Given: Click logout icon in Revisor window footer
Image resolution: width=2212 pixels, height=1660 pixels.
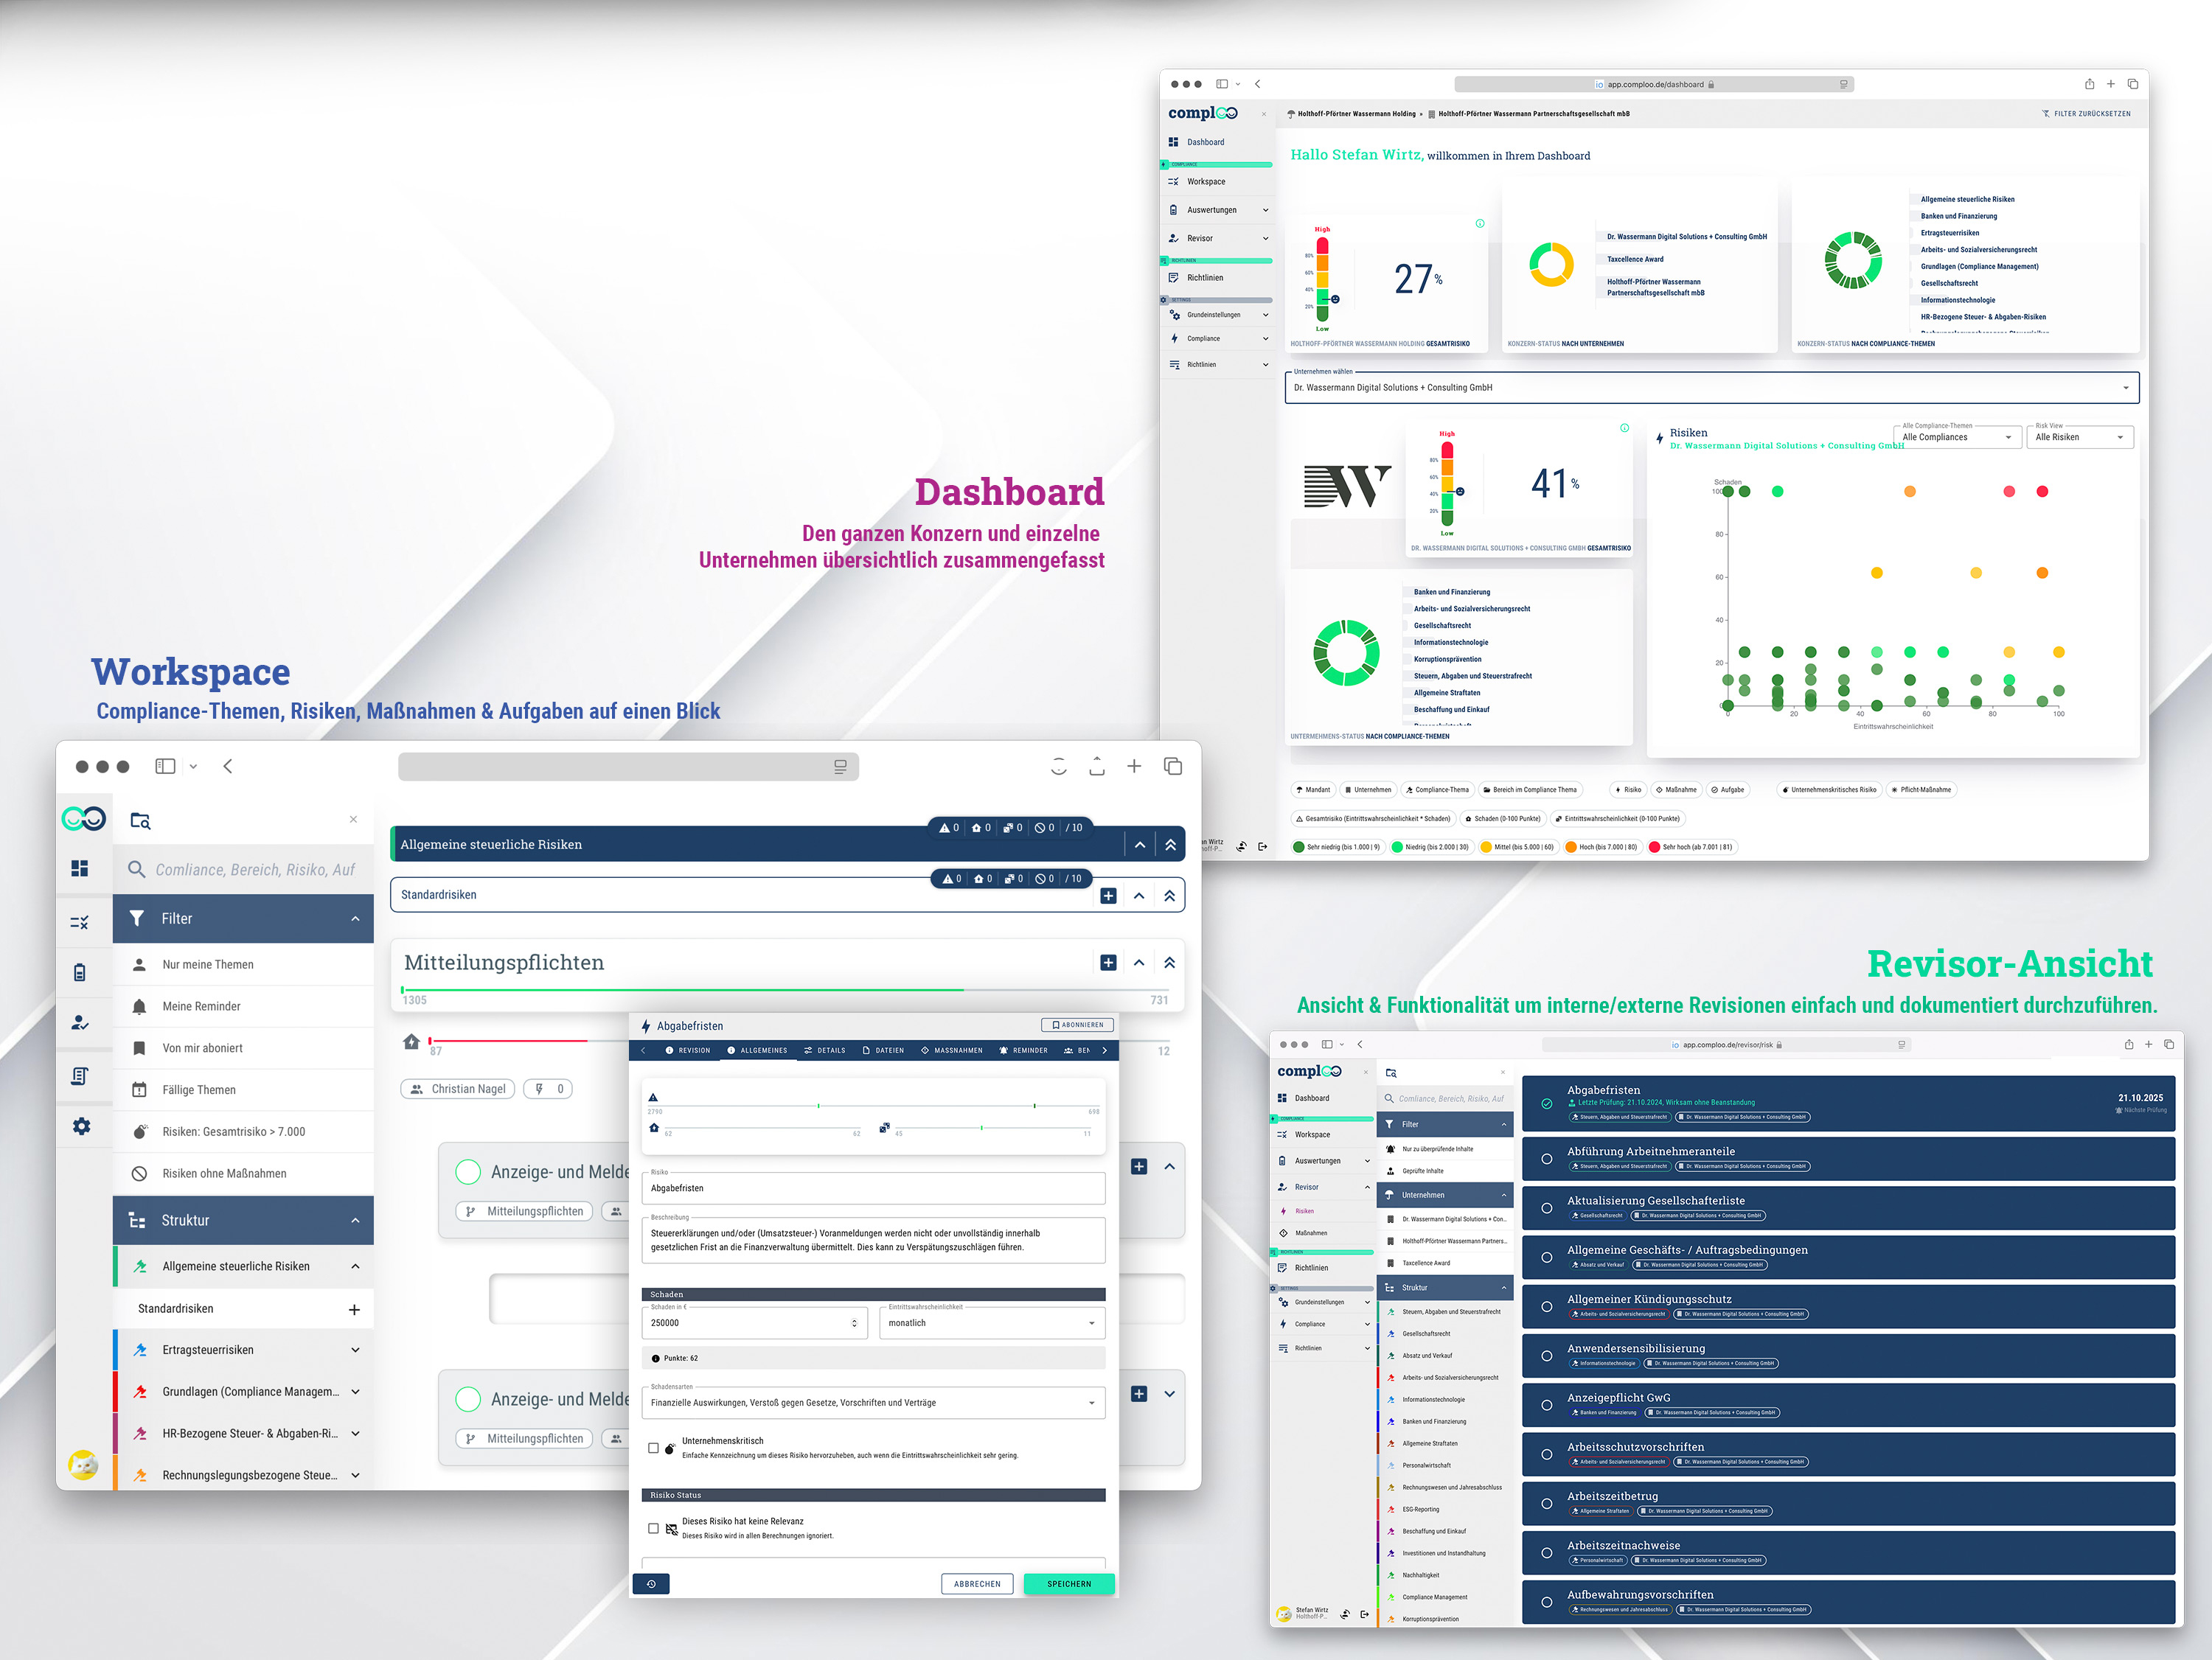Looking at the screenshot, I should pyautogui.click(x=1364, y=1614).
